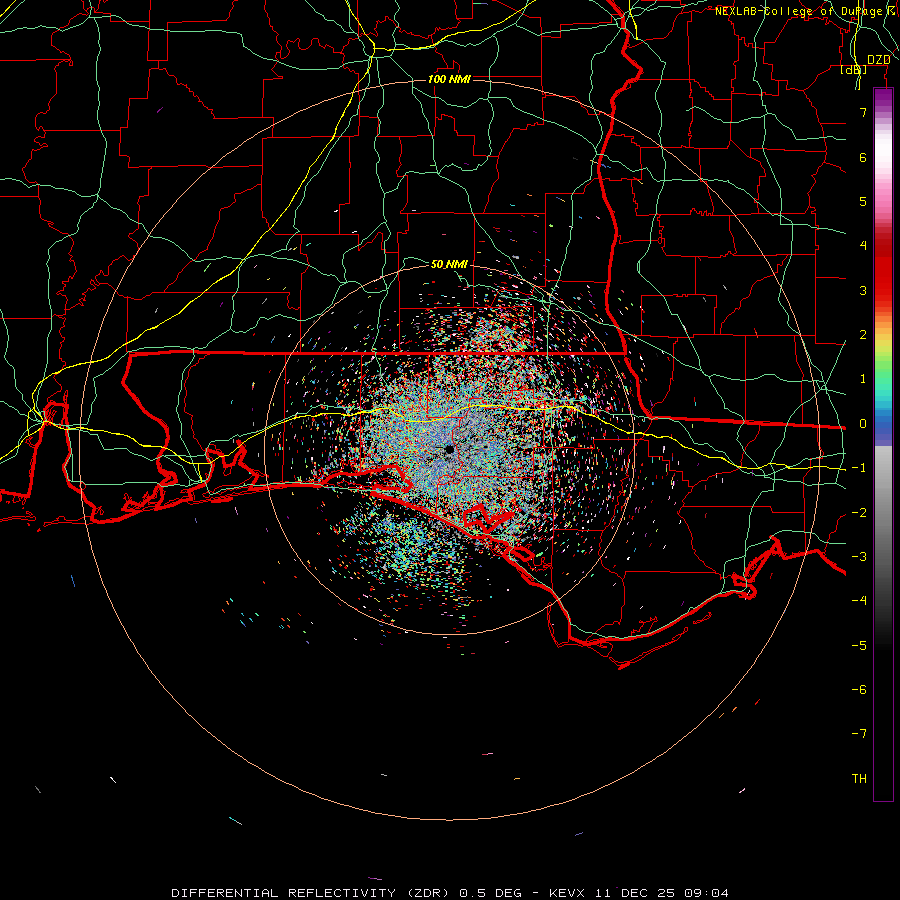Click the "50 NMI" range ring label
This screenshot has width=900, height=900.
tap(449, 264)
